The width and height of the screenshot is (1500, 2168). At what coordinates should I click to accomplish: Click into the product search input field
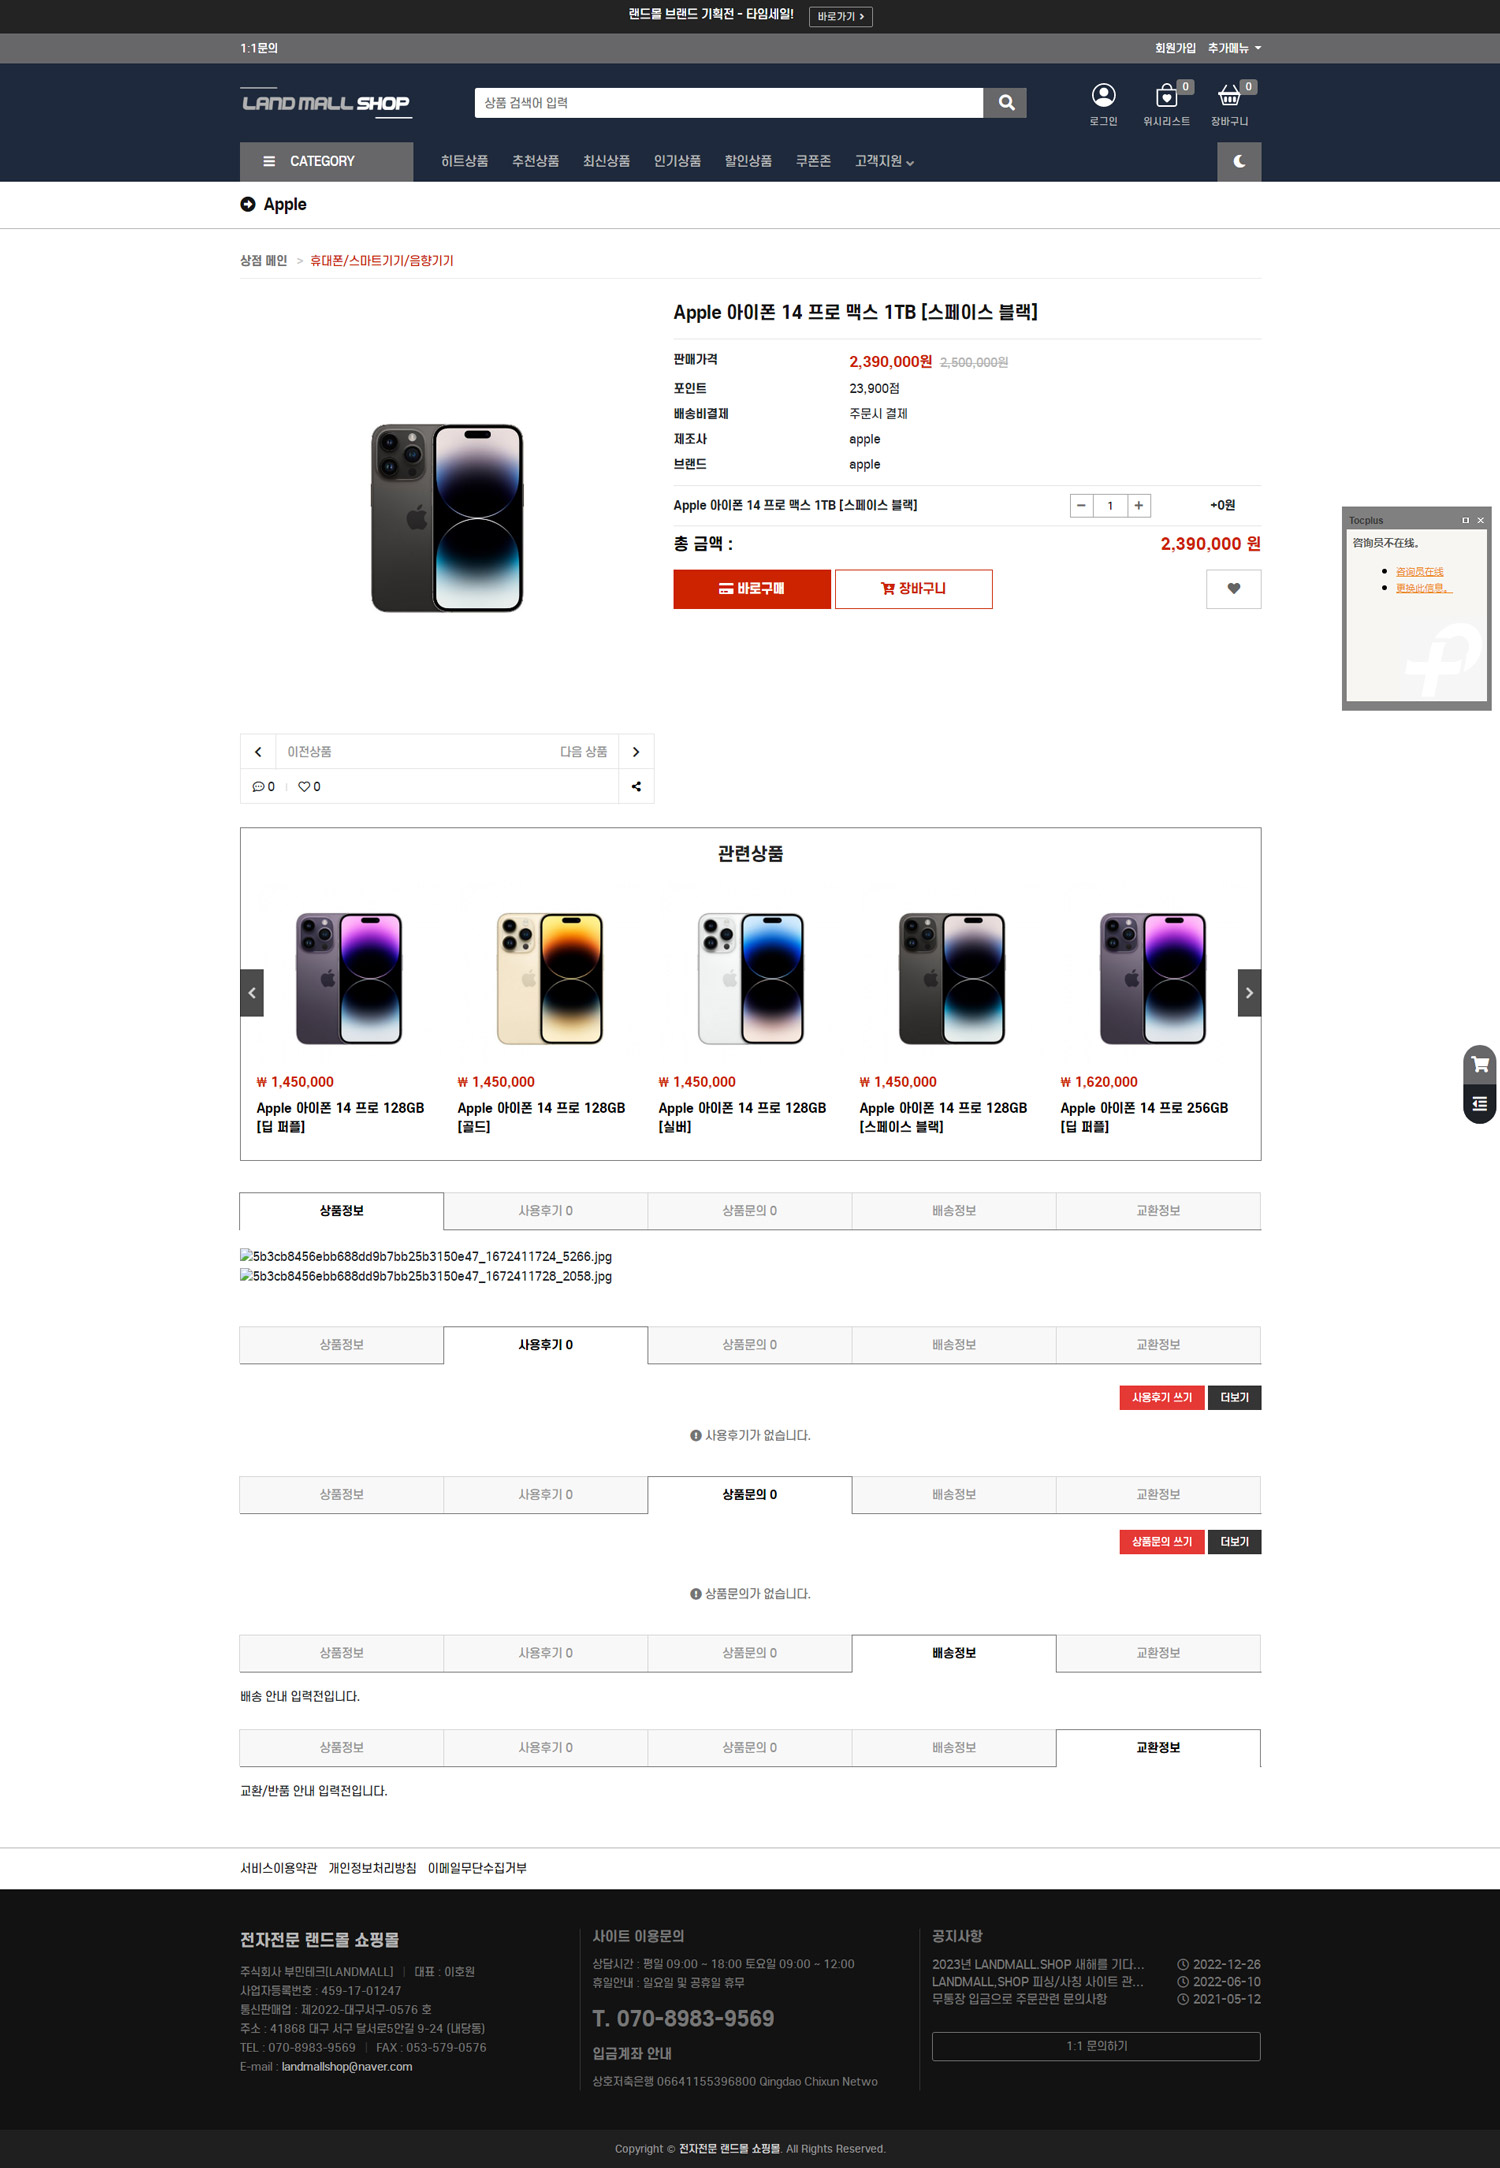tap(729, 103)
